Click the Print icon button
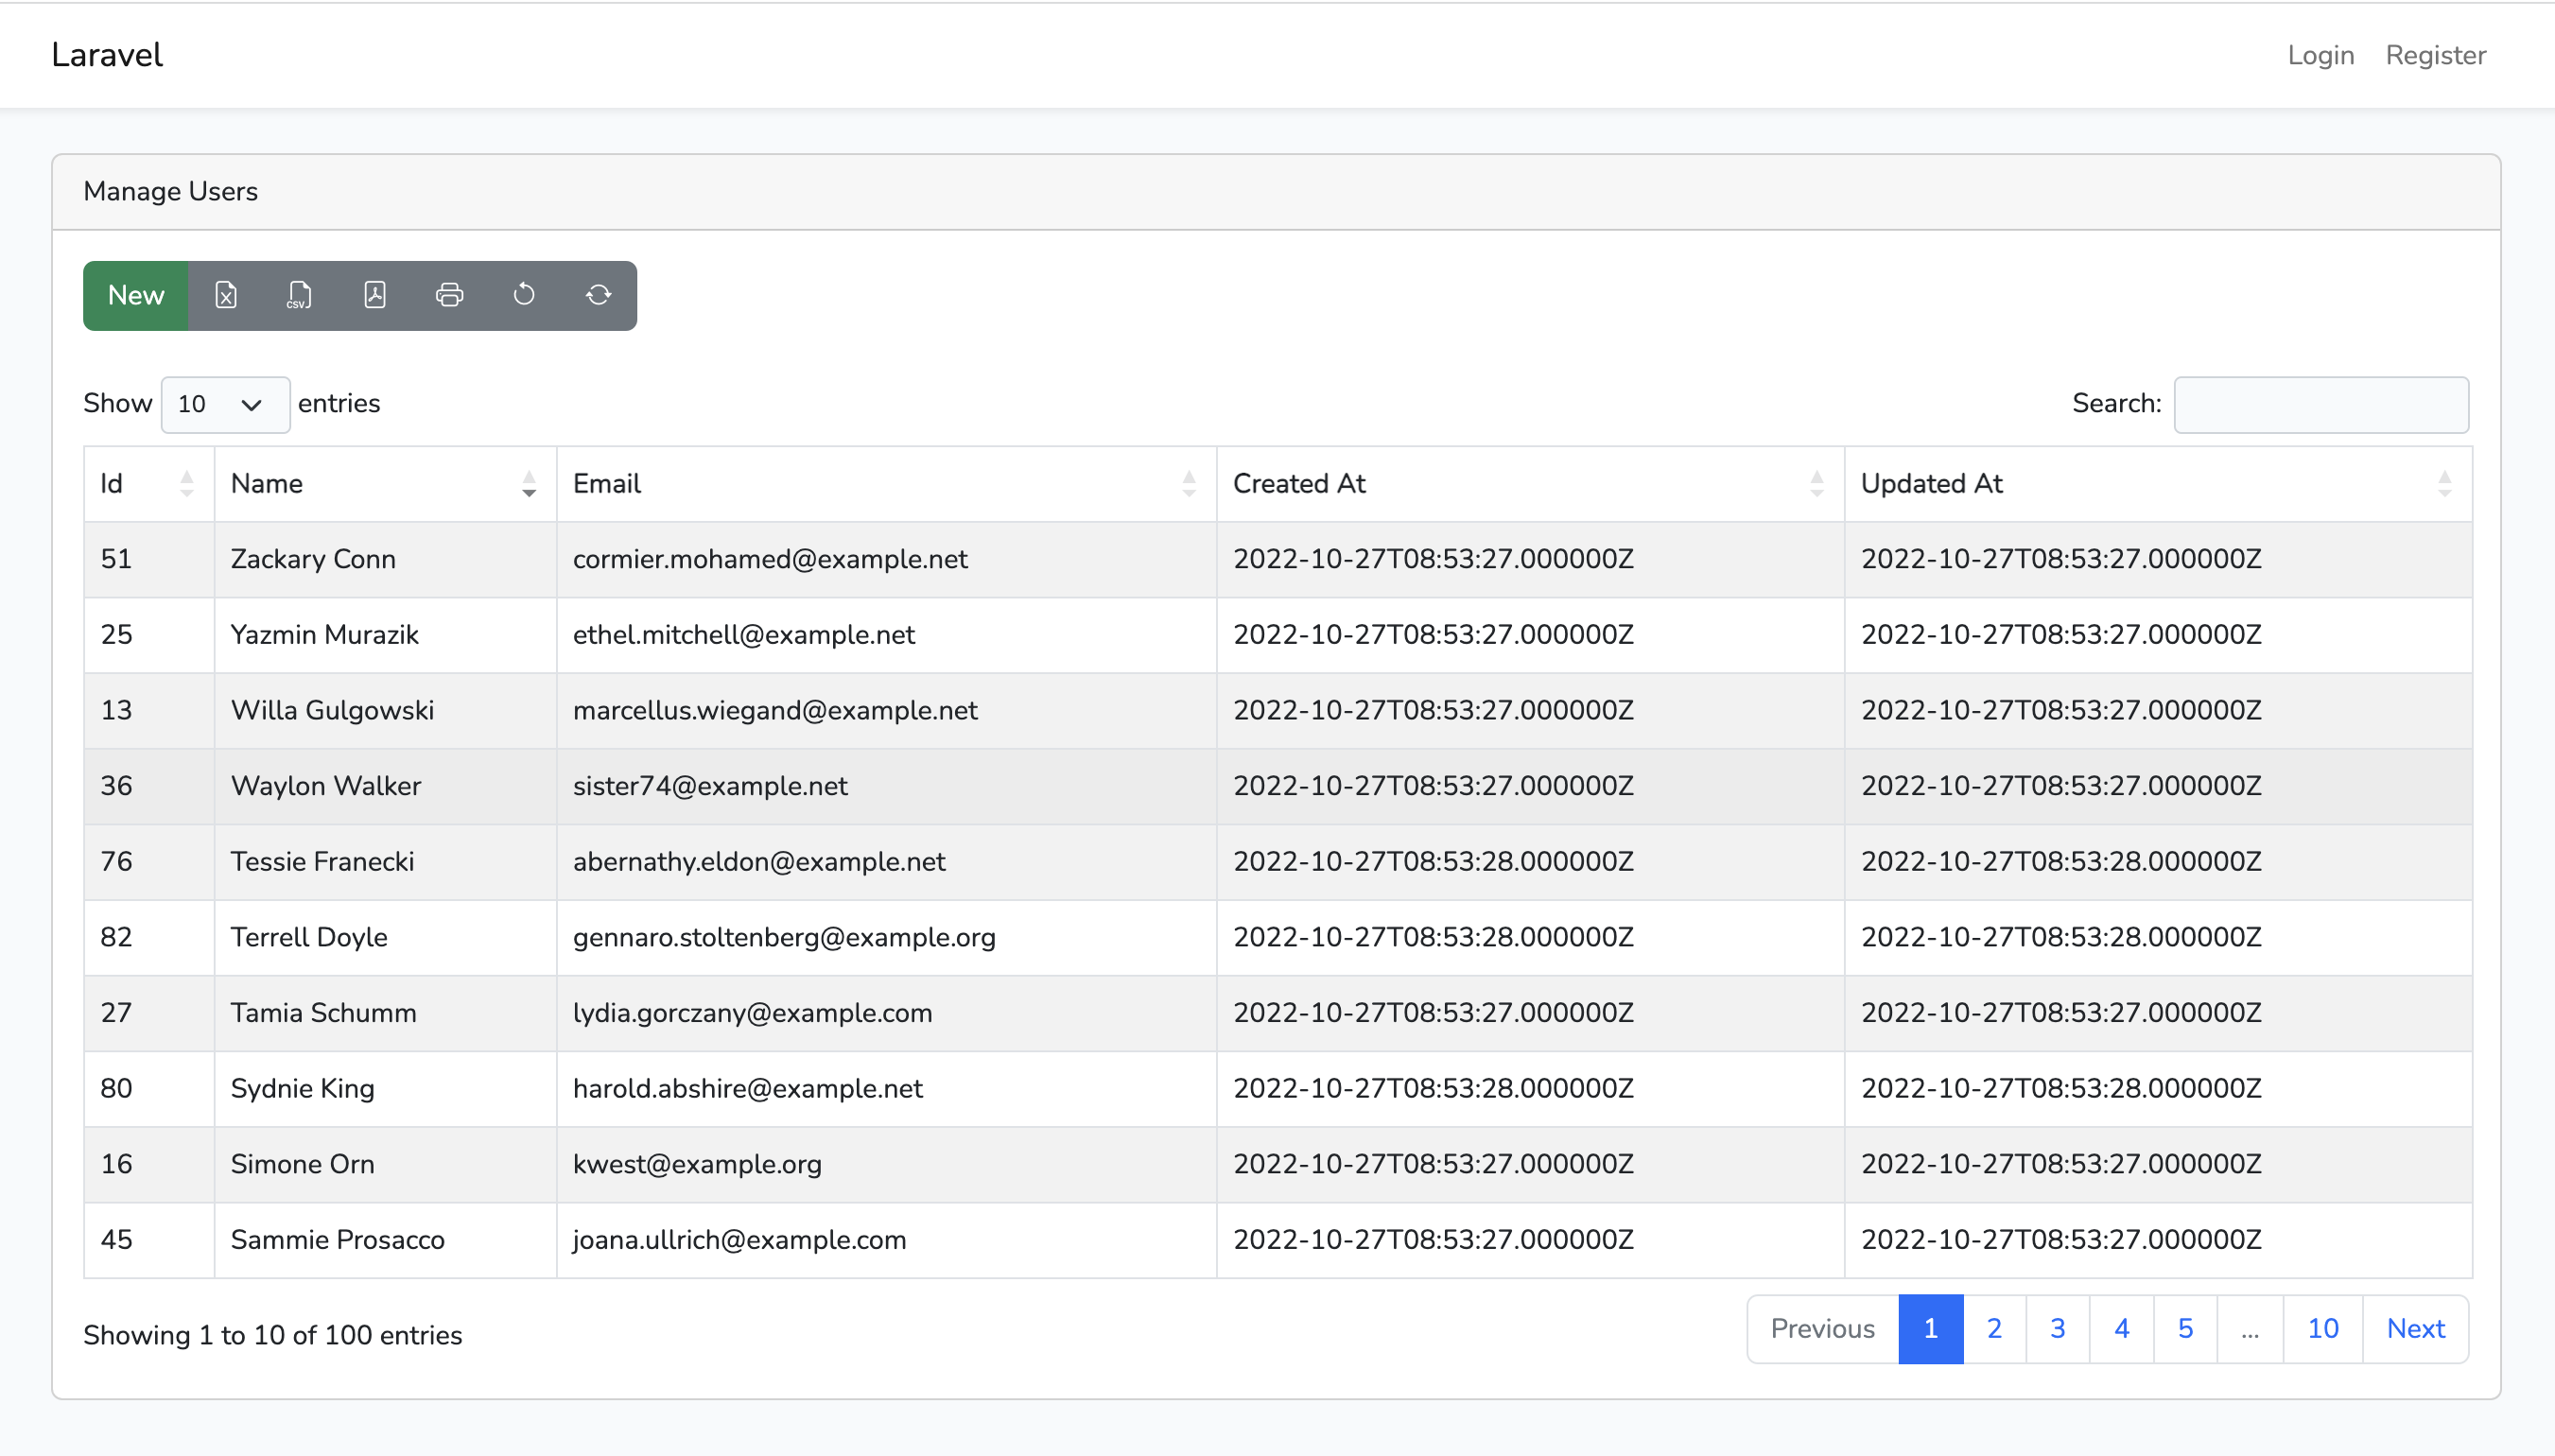This screenshot has width=2555, height=1456. 449,295
